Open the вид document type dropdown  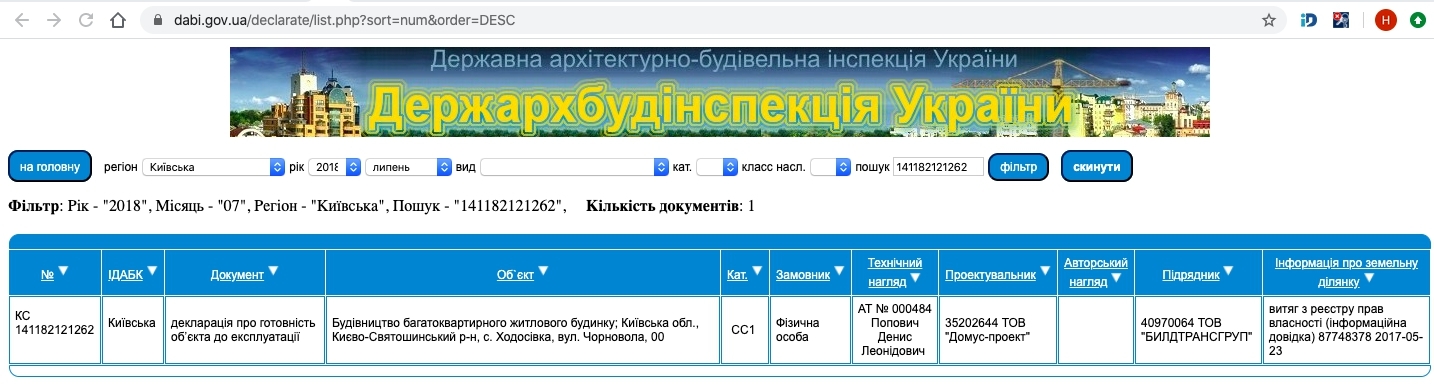pyautogui.click(x=574, y=167)
